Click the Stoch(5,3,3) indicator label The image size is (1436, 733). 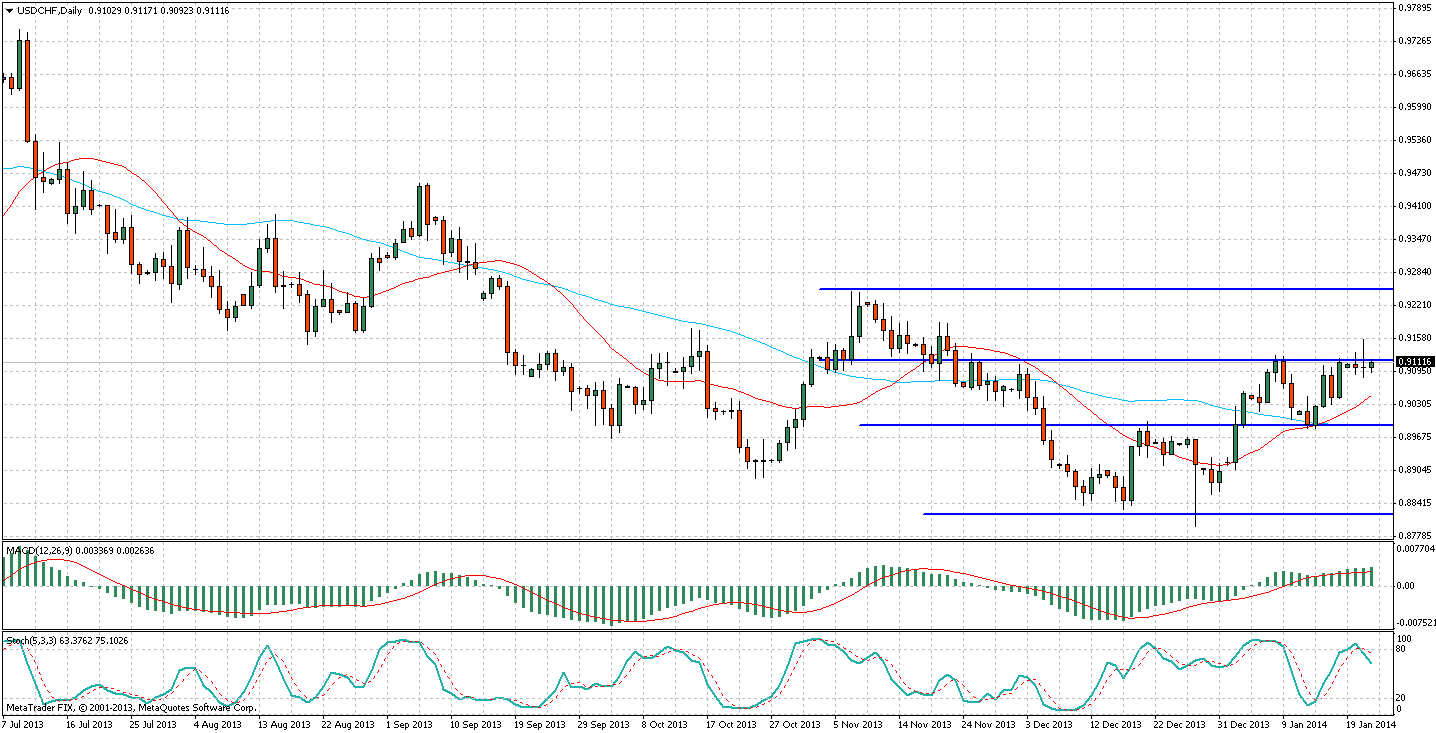[x=27, y=639]
